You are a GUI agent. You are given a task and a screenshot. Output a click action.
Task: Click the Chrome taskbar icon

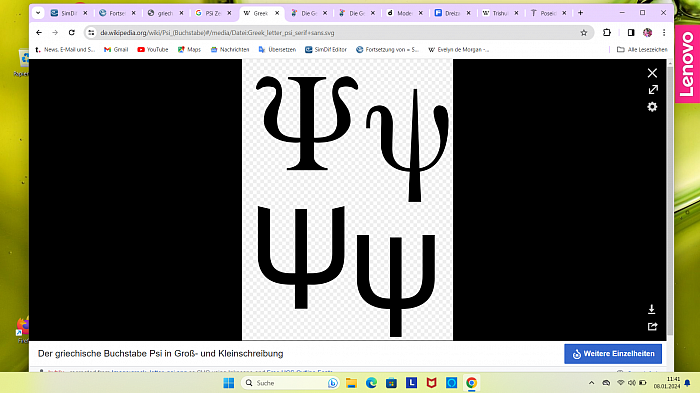471,383
